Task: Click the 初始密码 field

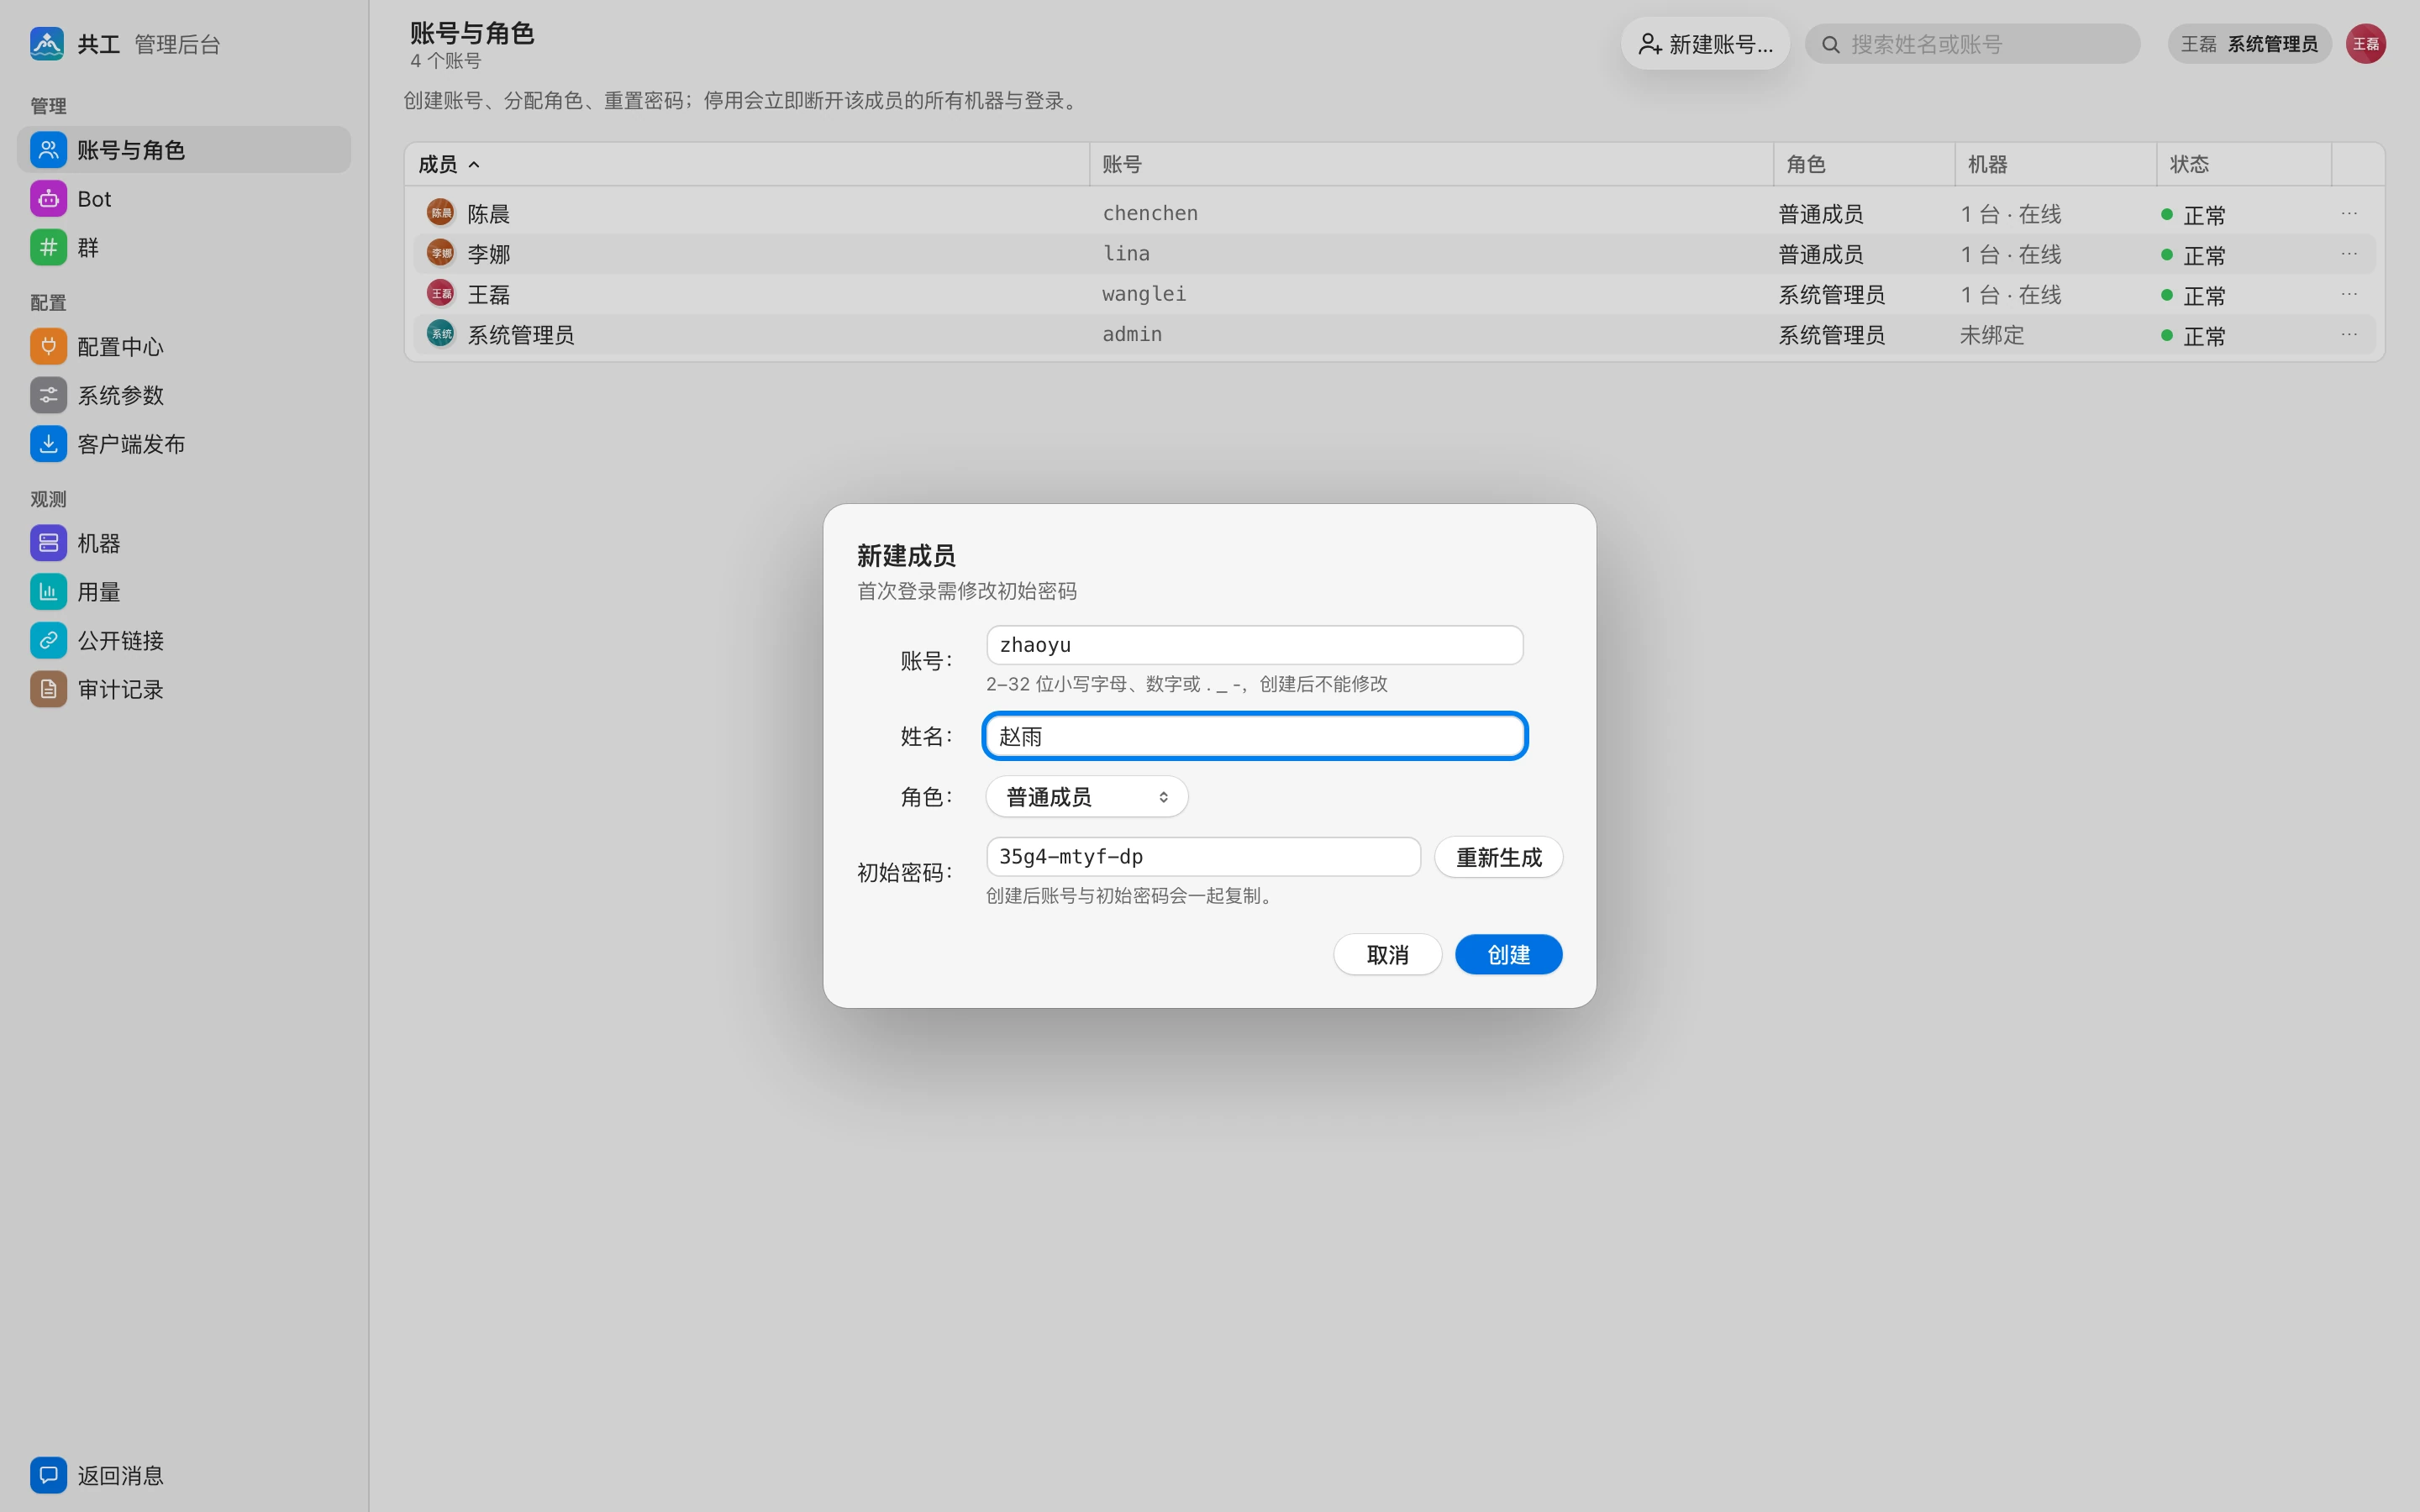Action: click(x=1203, y=857)
